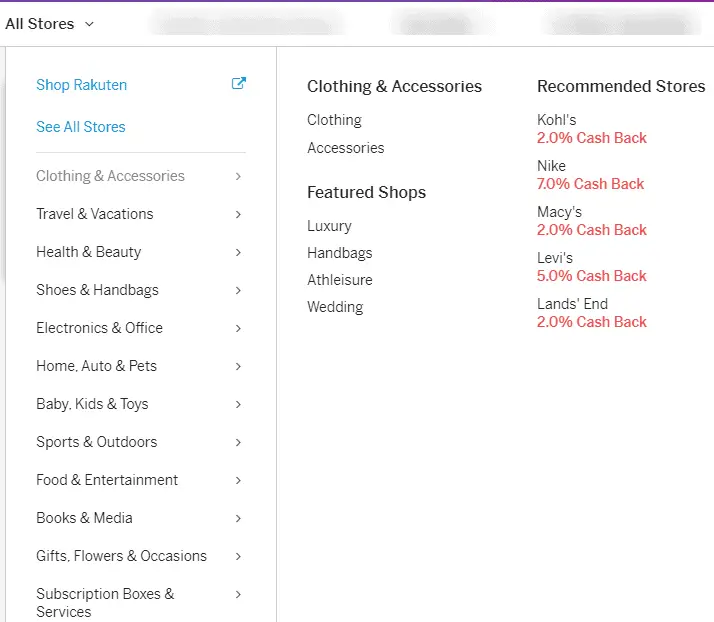Expand chevron next to Baby, Kids & Toys
Screen dimensions: 714x622
(x=238, y=404)
